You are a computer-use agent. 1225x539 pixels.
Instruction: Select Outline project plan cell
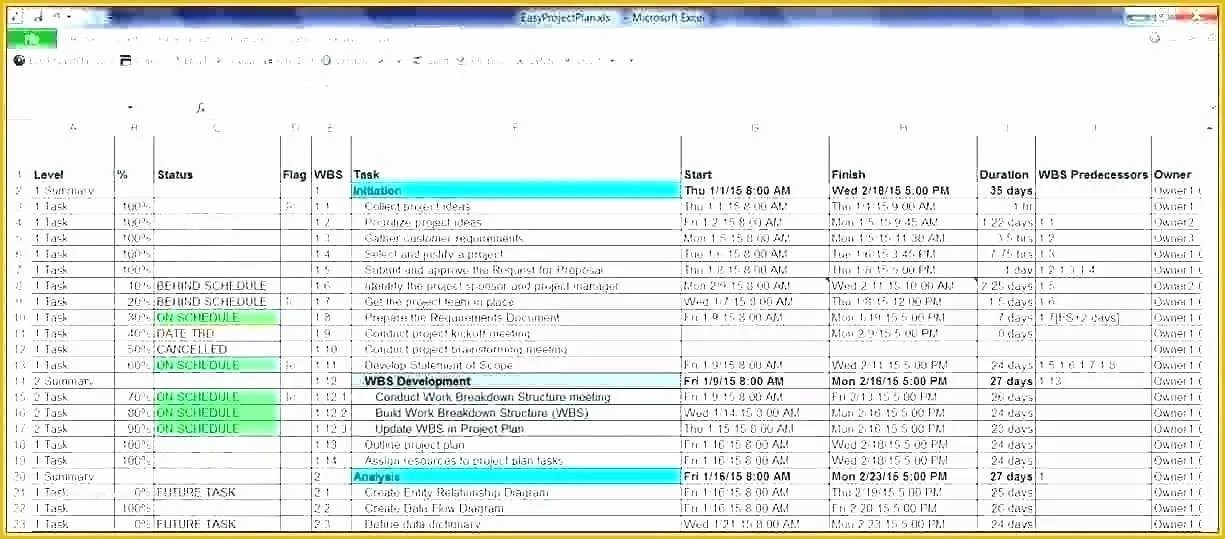[x=516, y=445]
